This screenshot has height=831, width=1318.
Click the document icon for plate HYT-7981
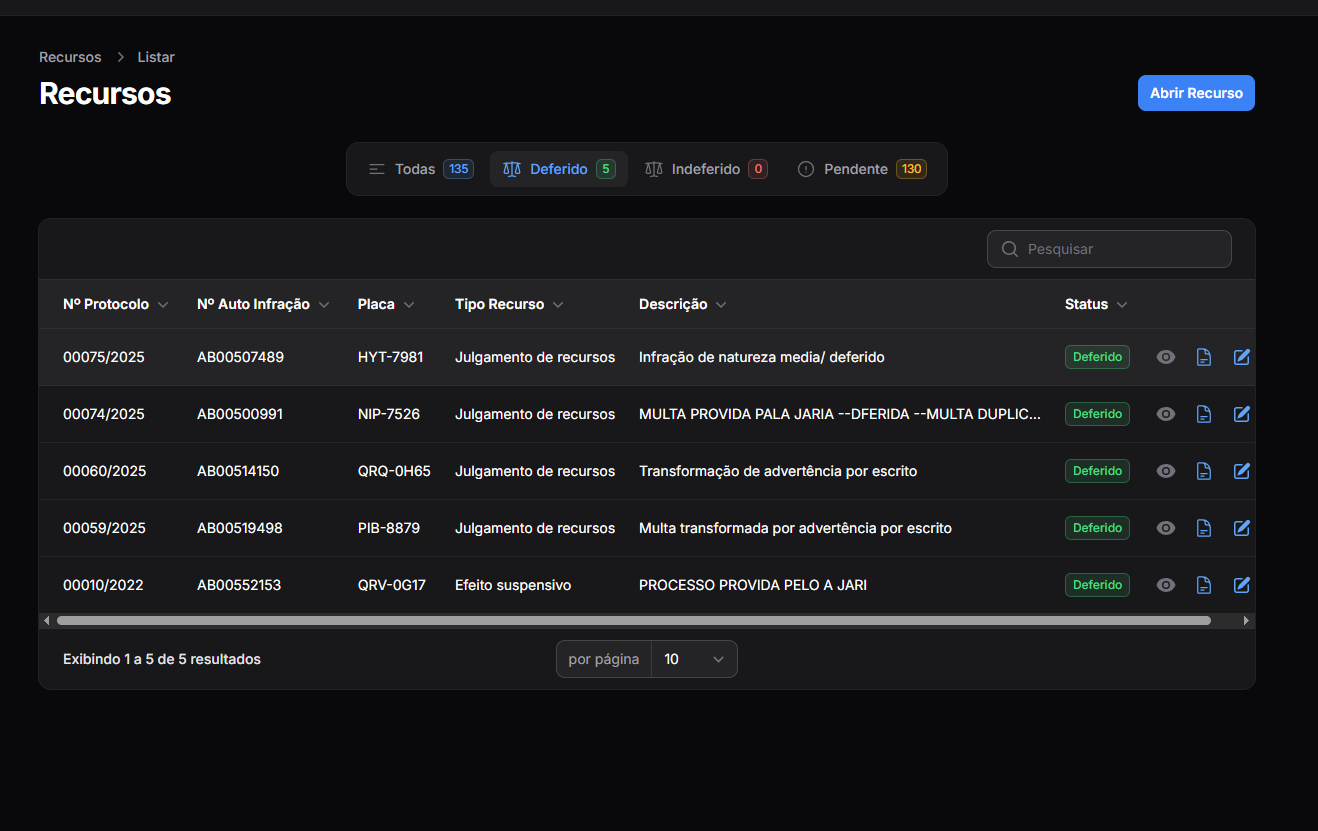1203,357
